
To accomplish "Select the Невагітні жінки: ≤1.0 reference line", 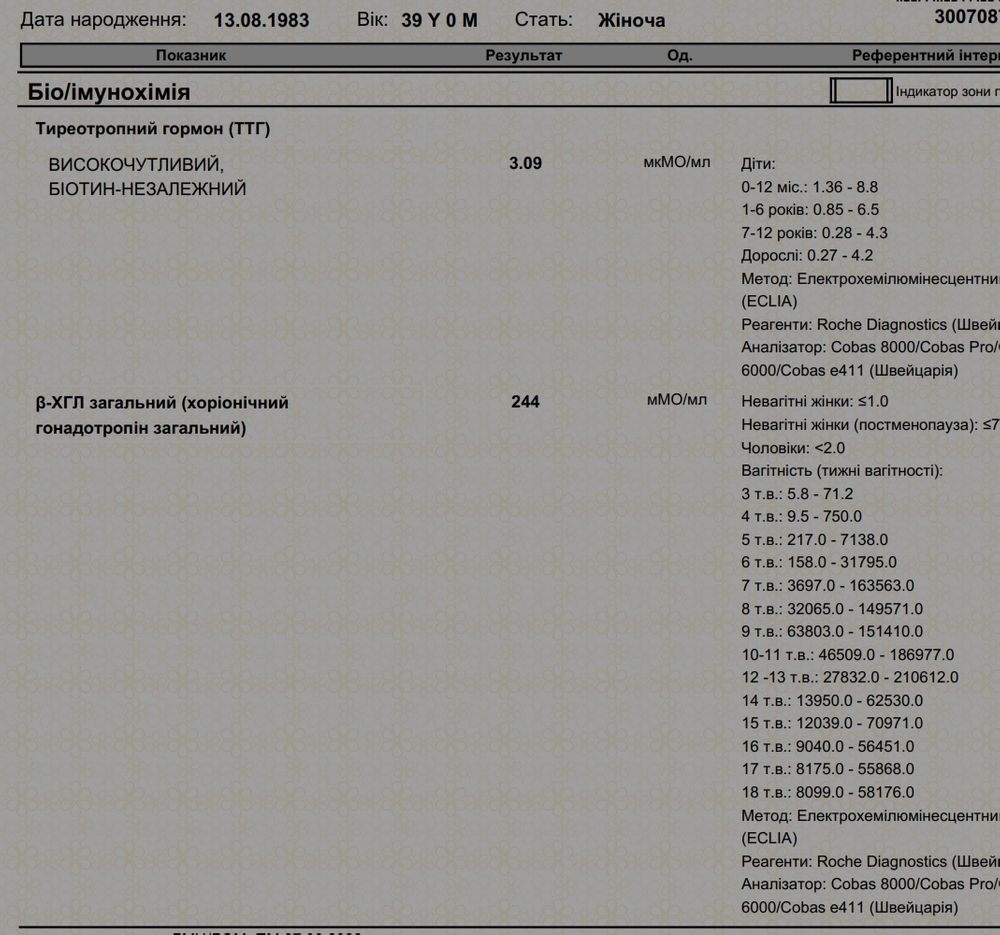I will tap(814, 402).
